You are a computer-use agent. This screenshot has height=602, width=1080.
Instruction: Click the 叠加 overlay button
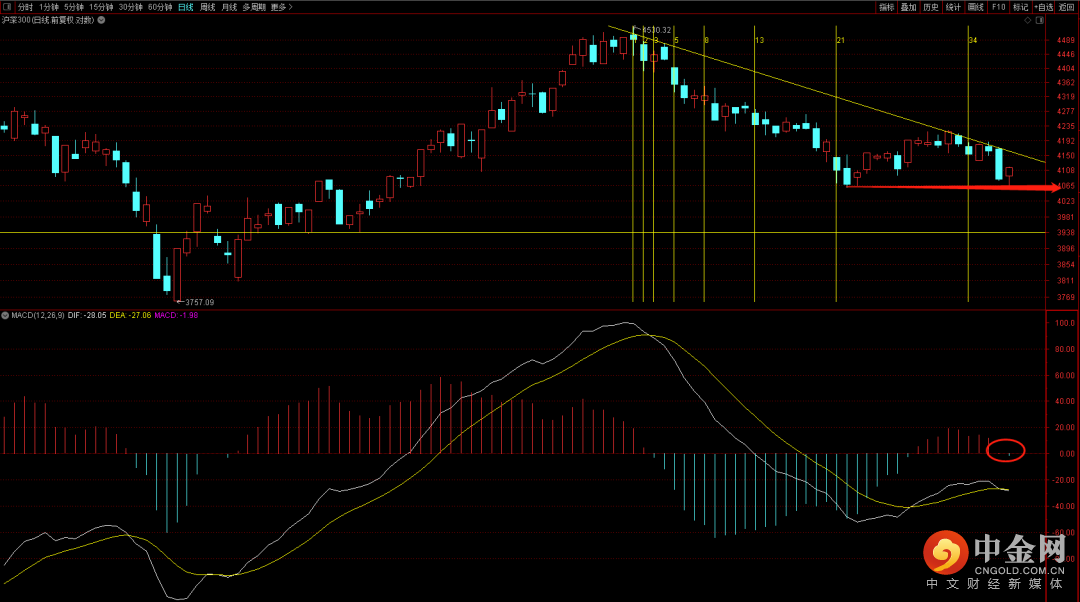[908, 7]
